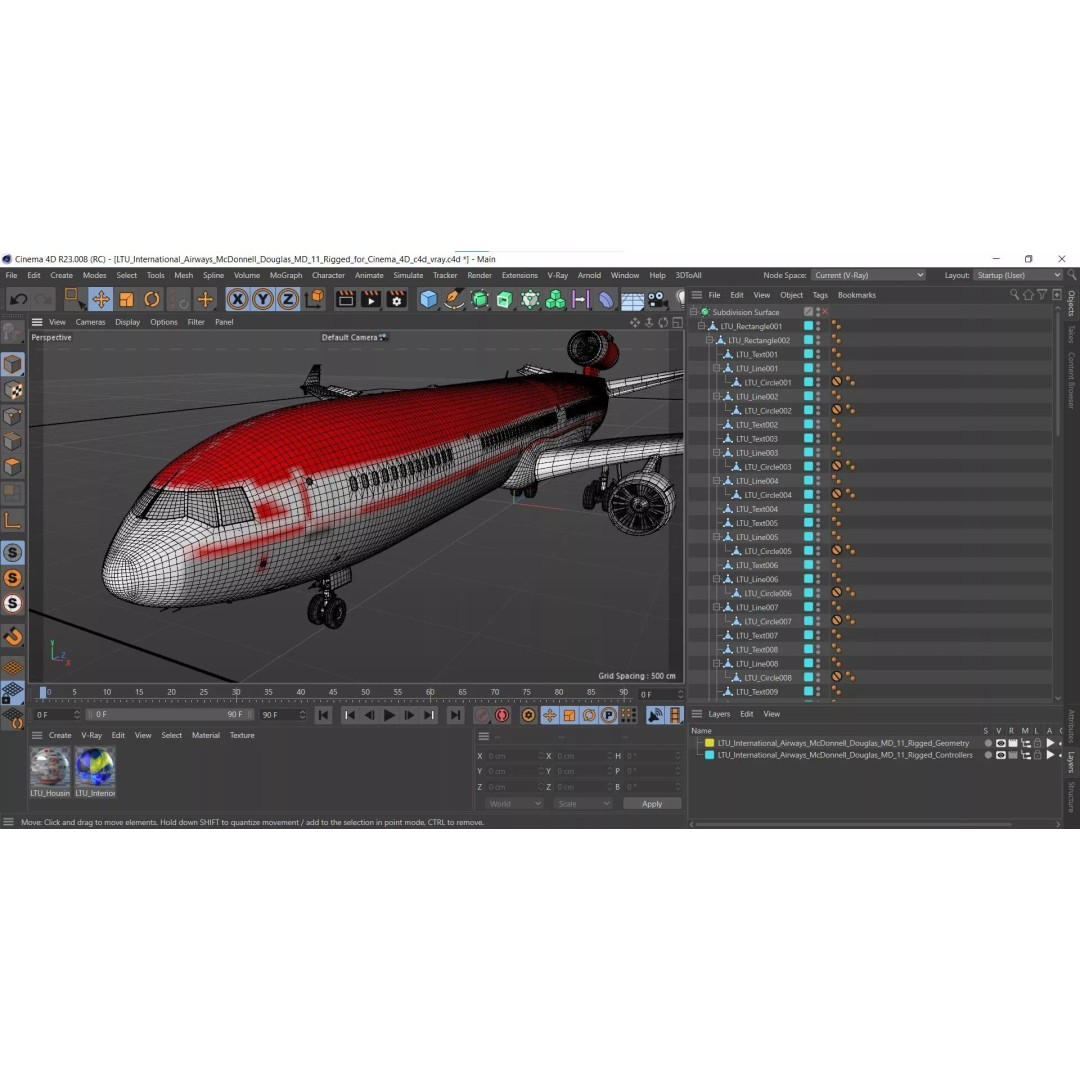Click the Apply button
This screenshot has width=1080, height=1080.
652,804
